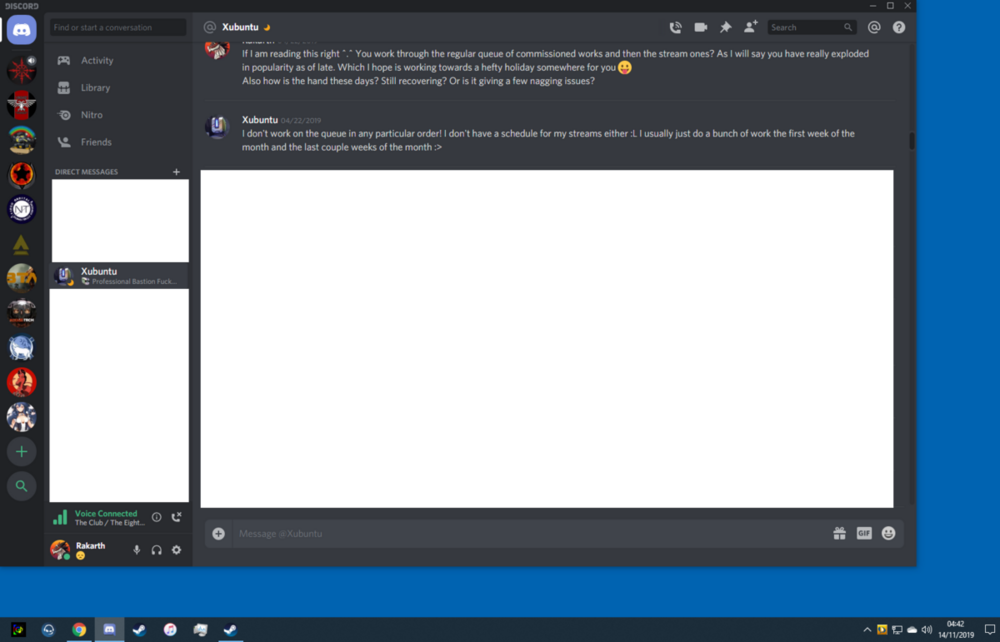
Task: Click the Xubuntu name in the chat header
Action: [x=240, y=27]
